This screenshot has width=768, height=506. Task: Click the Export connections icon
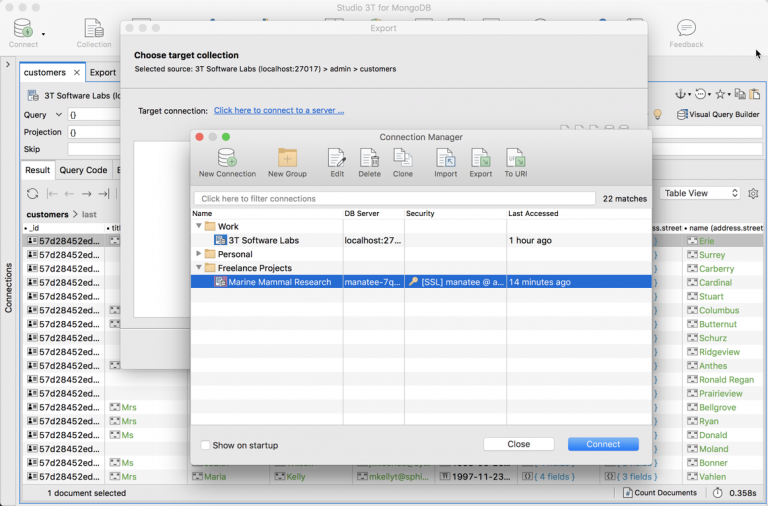click(480, 158)
